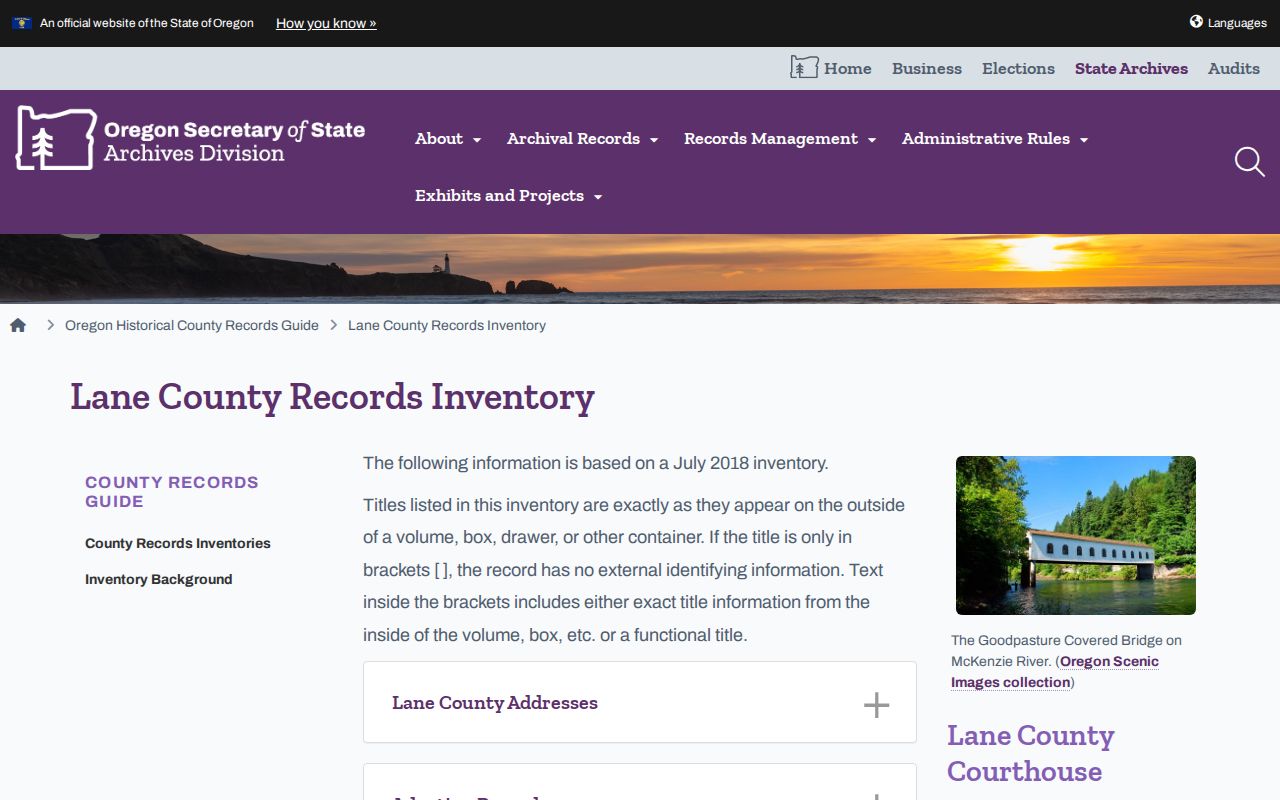Open the Records Management dropdown
The height and width of the screenshot is (800, 1280).
coord(780,139)
